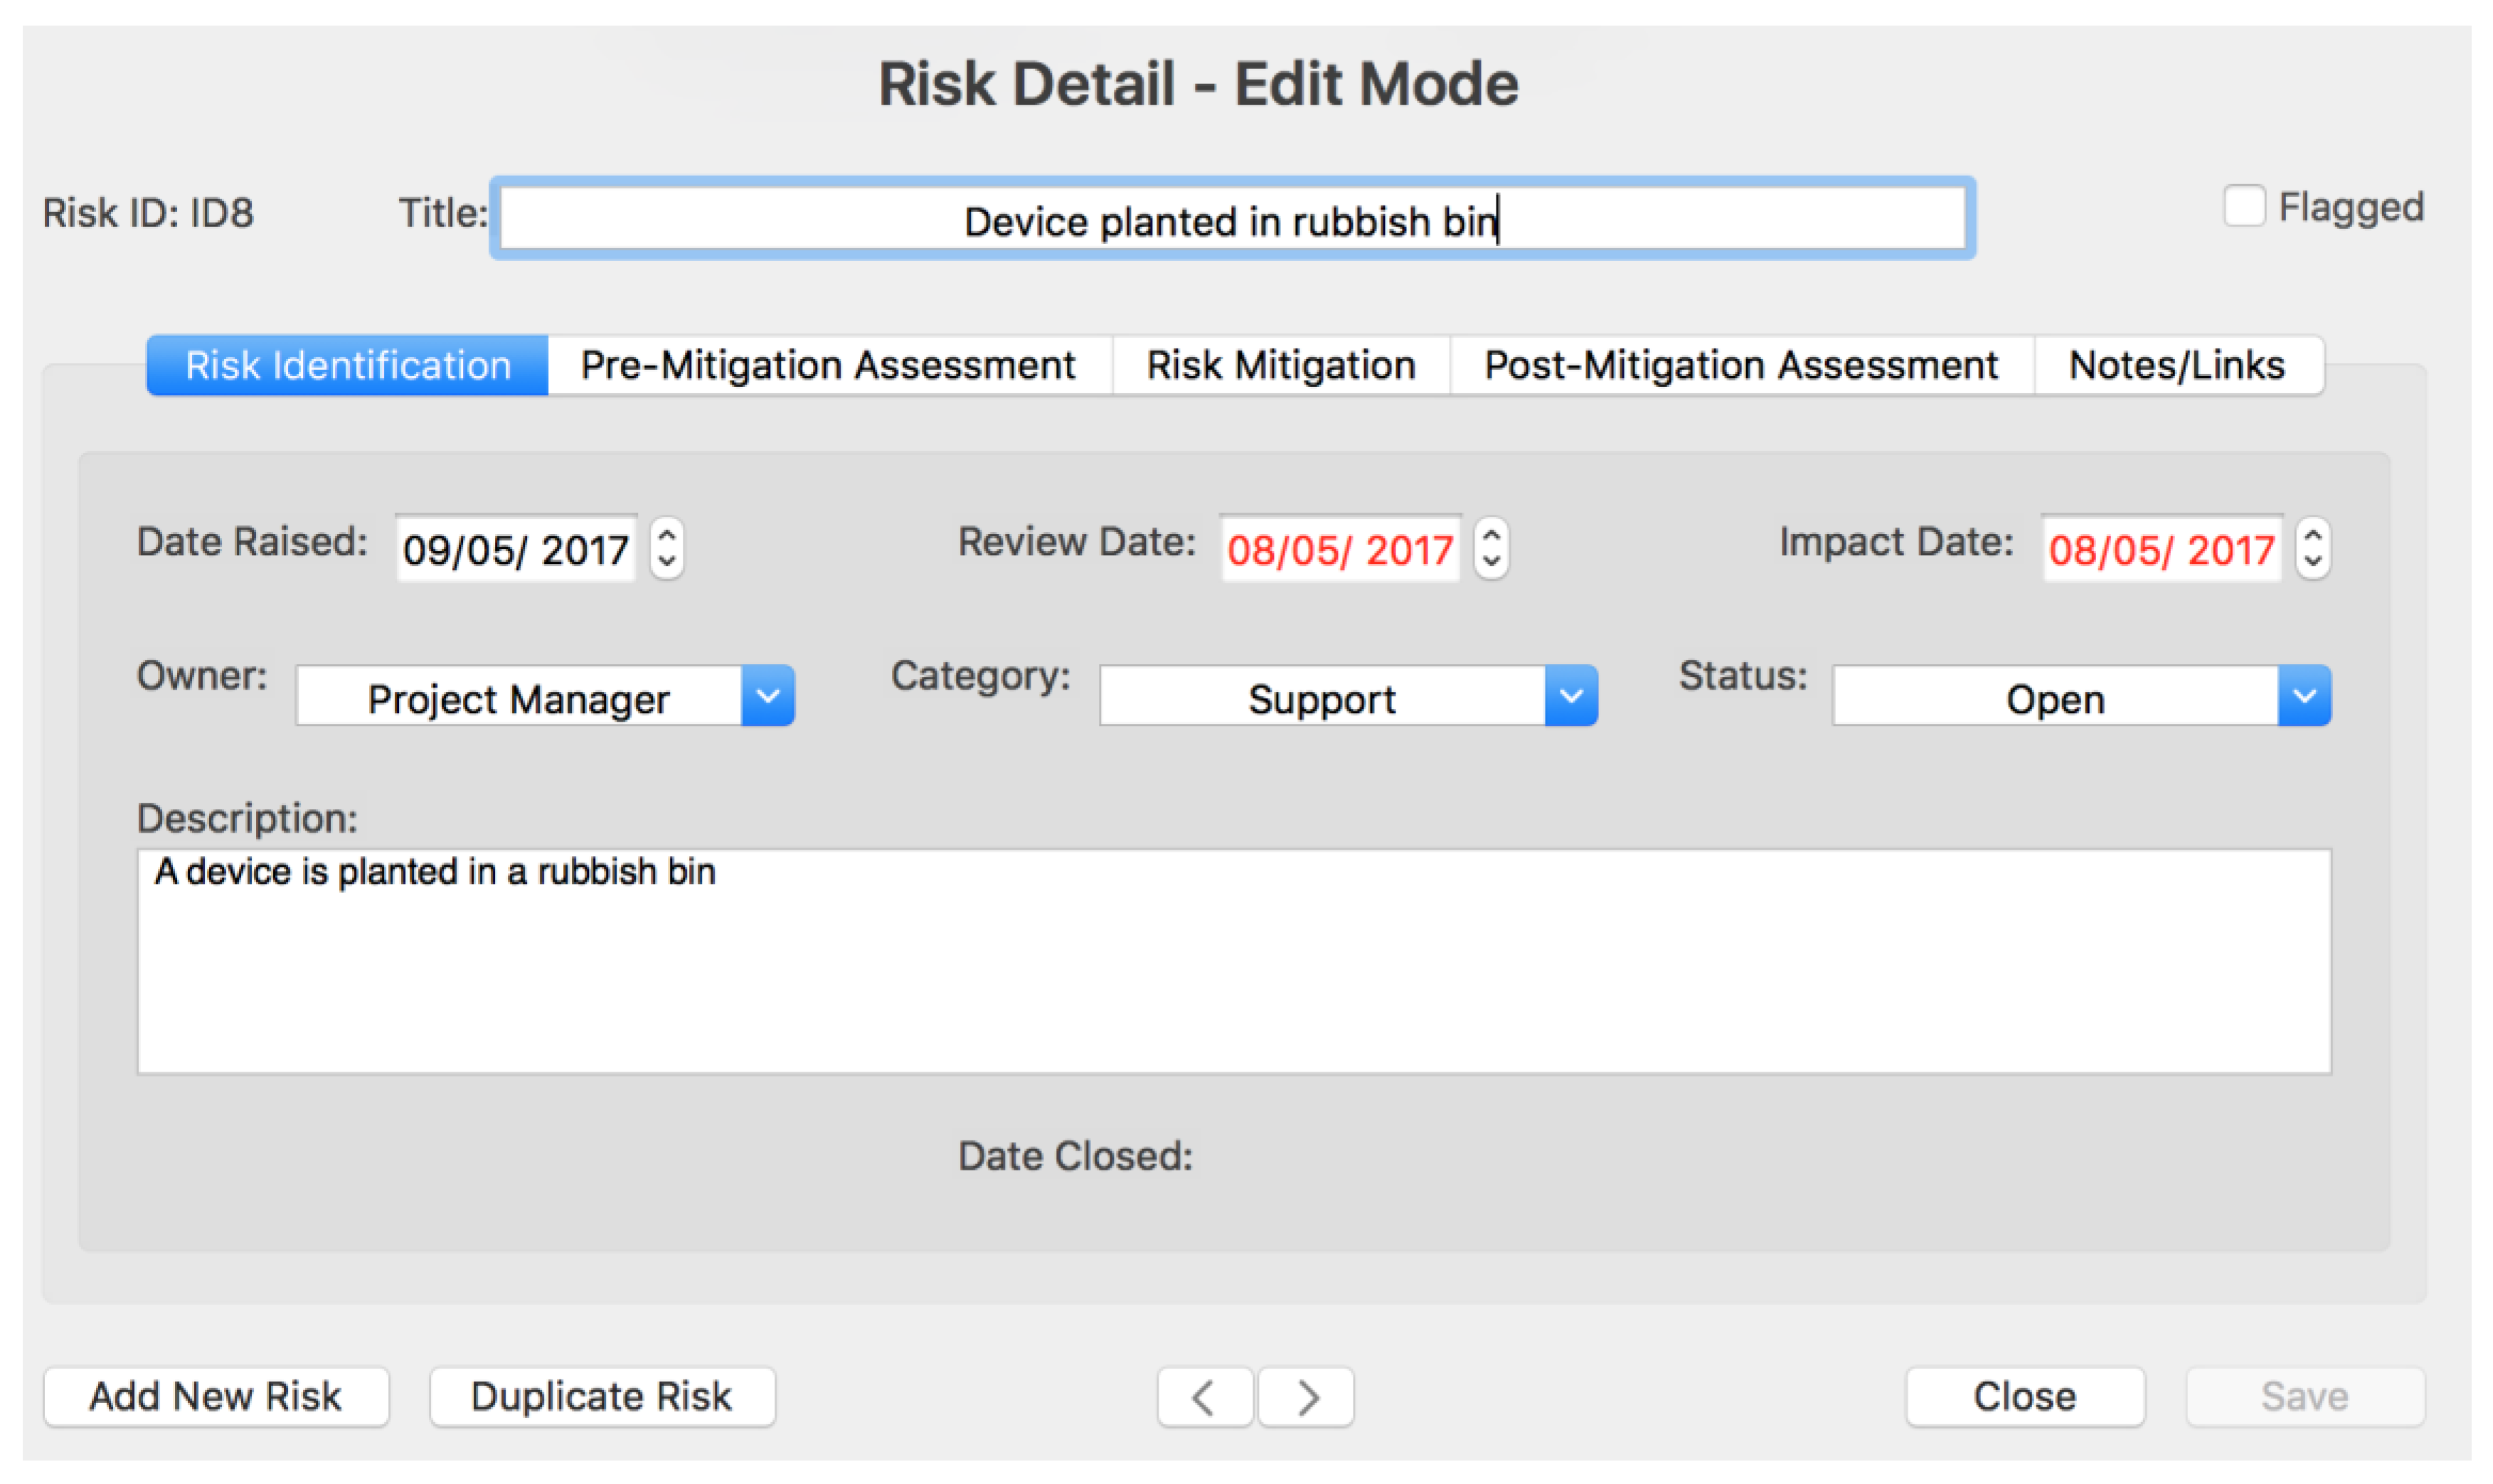The image size is (2493, 1484).
Task: Expand the Category dropdown showing Support
Action: click(1570, 696)
